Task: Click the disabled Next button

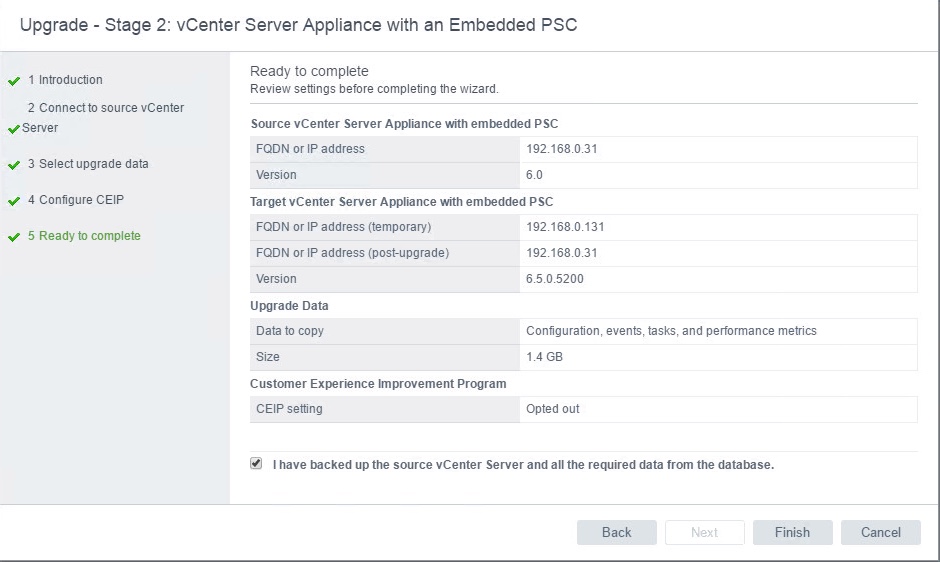Action: [704, 532]
